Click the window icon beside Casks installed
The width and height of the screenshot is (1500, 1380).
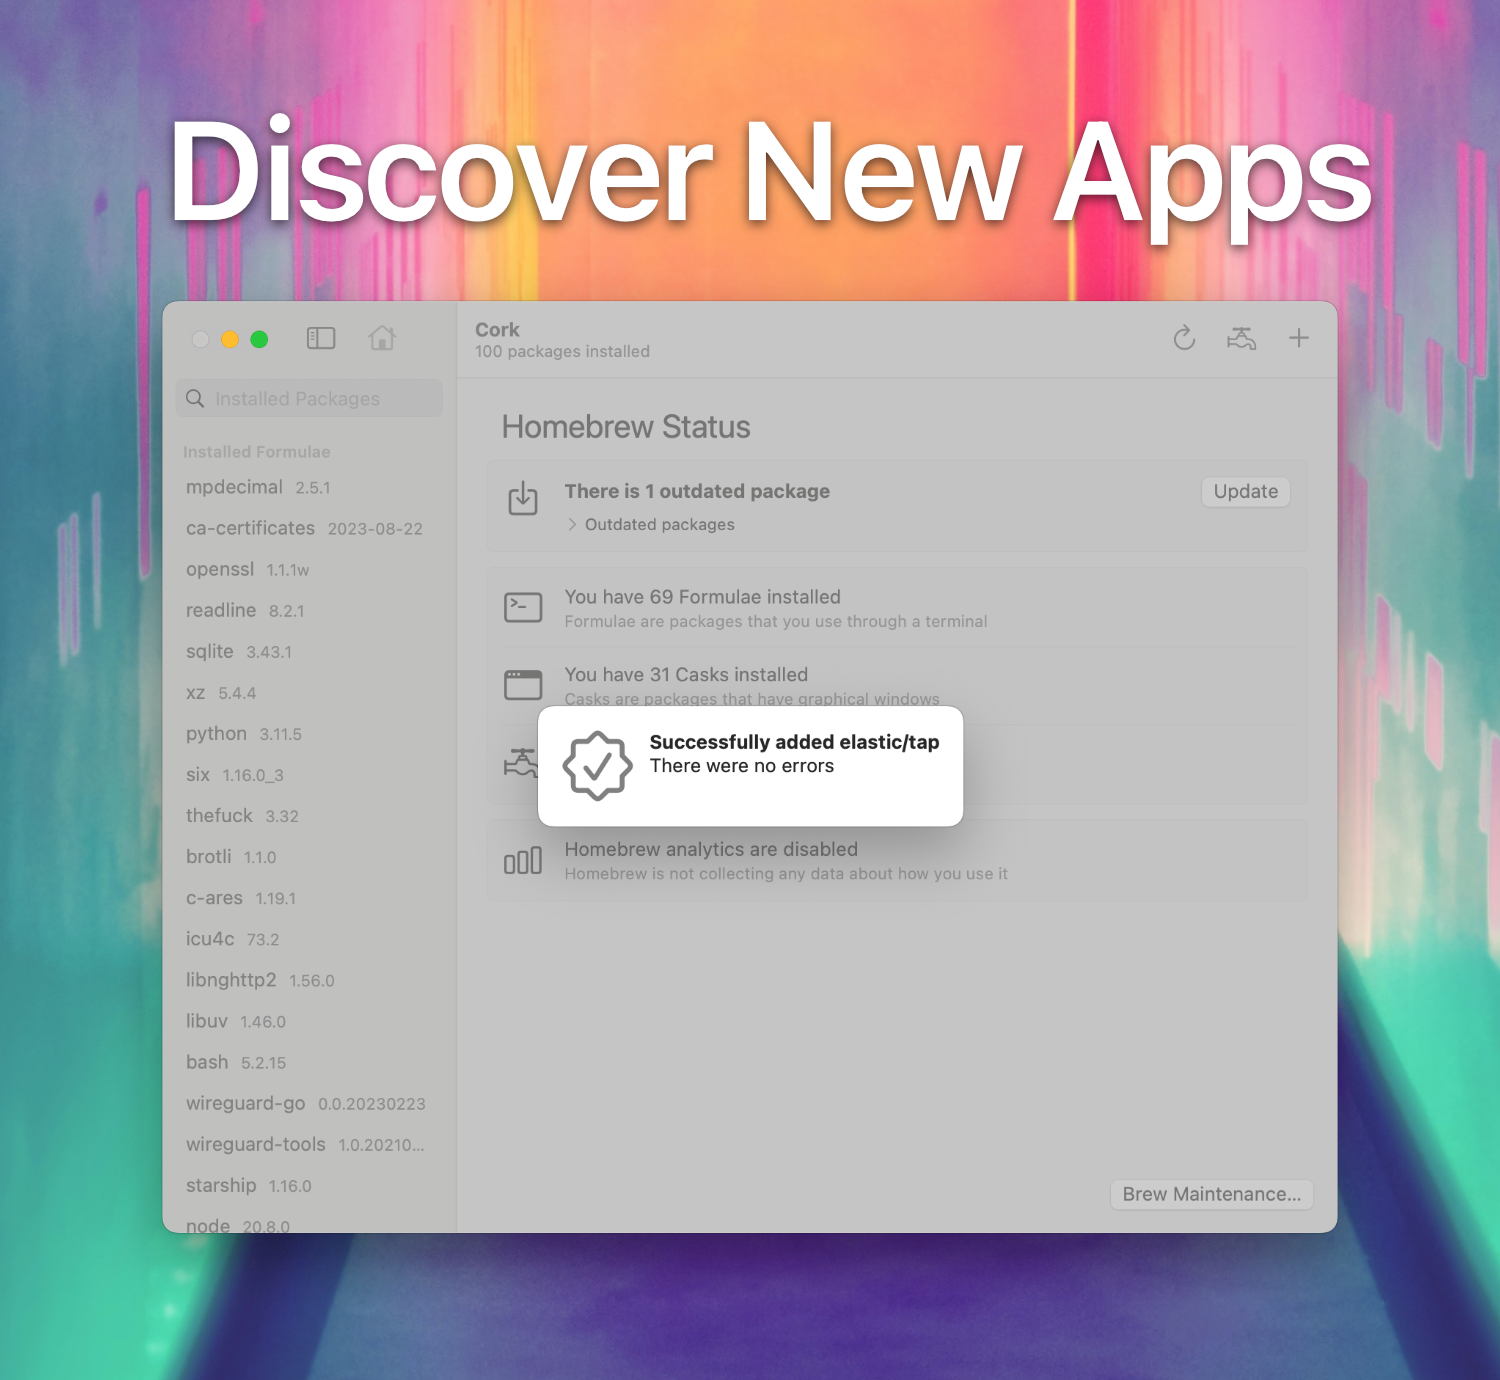(523, 685)
